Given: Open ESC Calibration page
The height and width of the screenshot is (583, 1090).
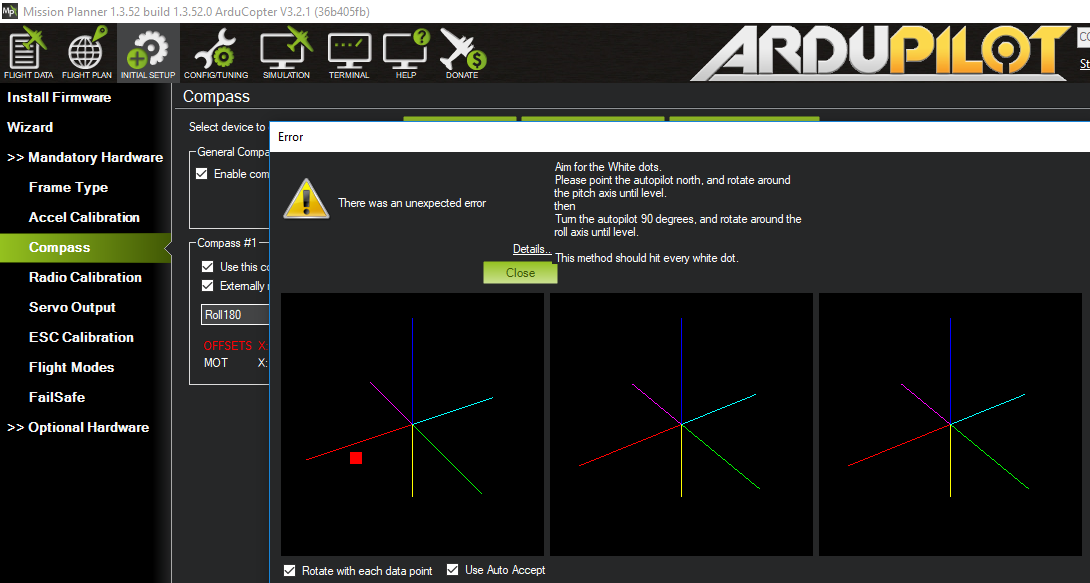Looking at the screenshot, I should click(81, 337).
